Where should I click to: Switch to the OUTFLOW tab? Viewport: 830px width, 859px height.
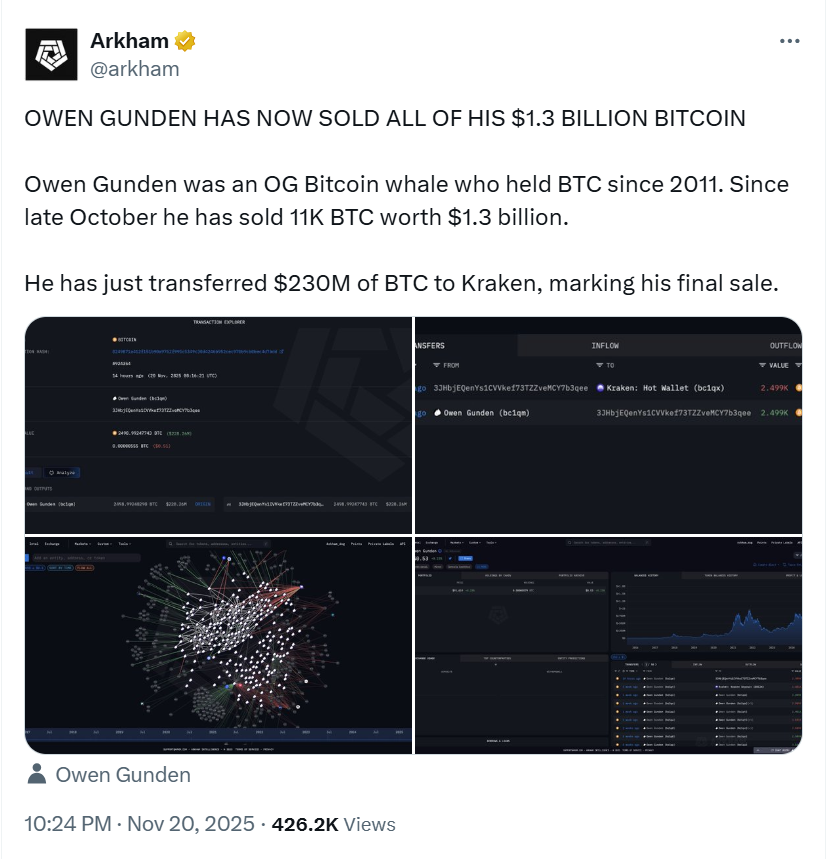coord(787,344)
